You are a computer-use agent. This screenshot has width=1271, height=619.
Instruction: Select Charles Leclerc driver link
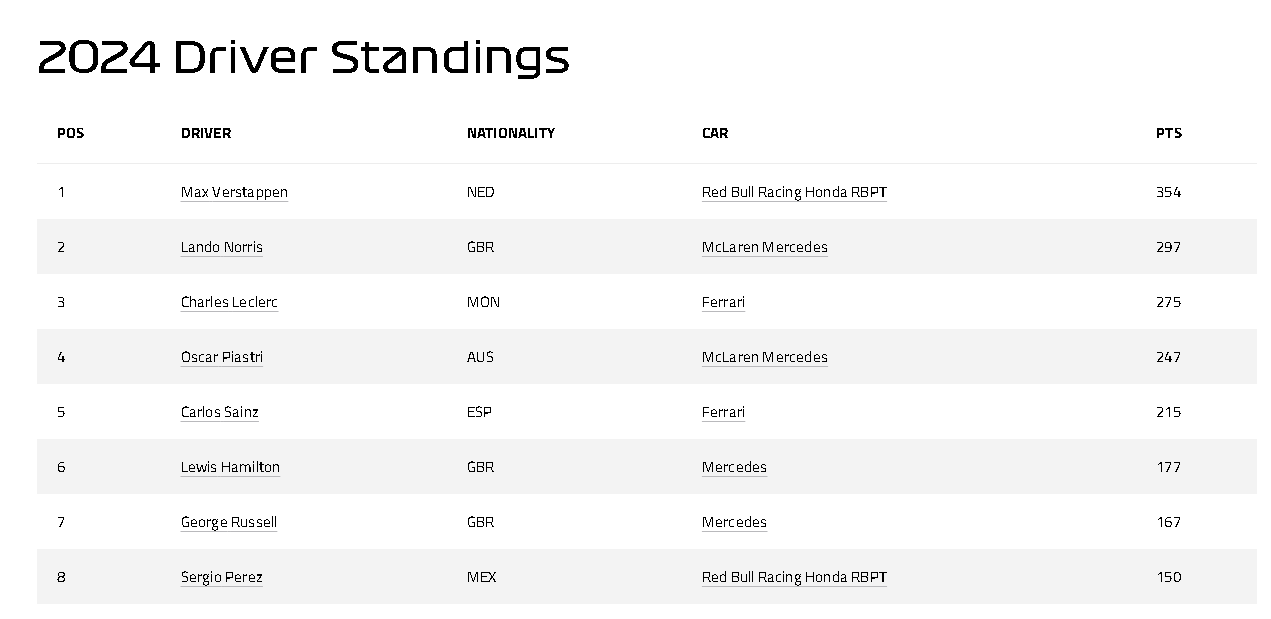pyautogui.click(x=229, y=302)
